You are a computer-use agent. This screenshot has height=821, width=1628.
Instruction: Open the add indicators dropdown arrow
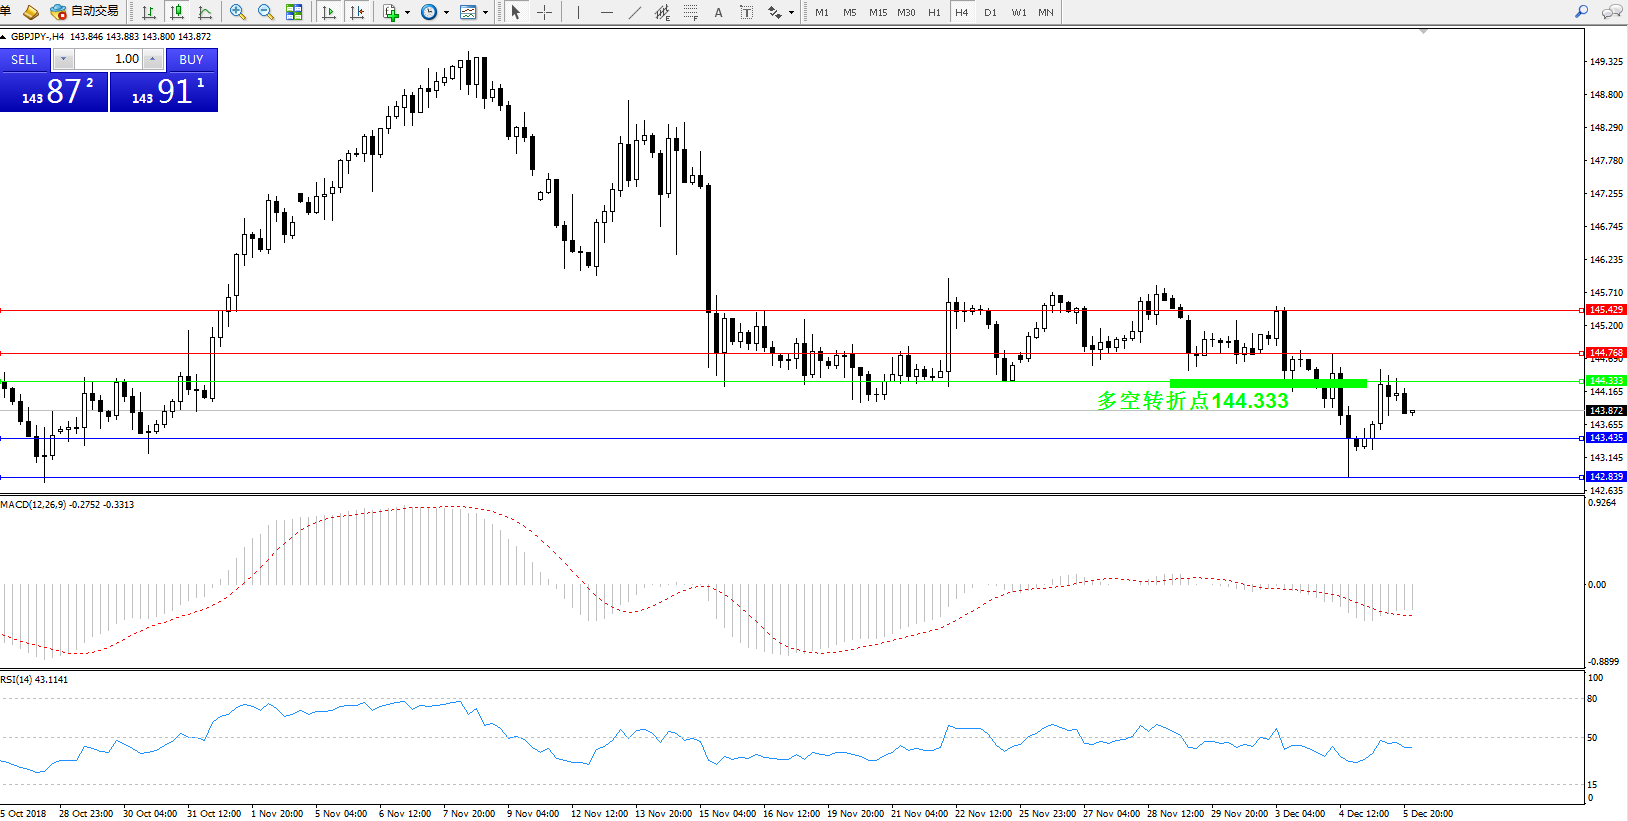coord(407,13)
